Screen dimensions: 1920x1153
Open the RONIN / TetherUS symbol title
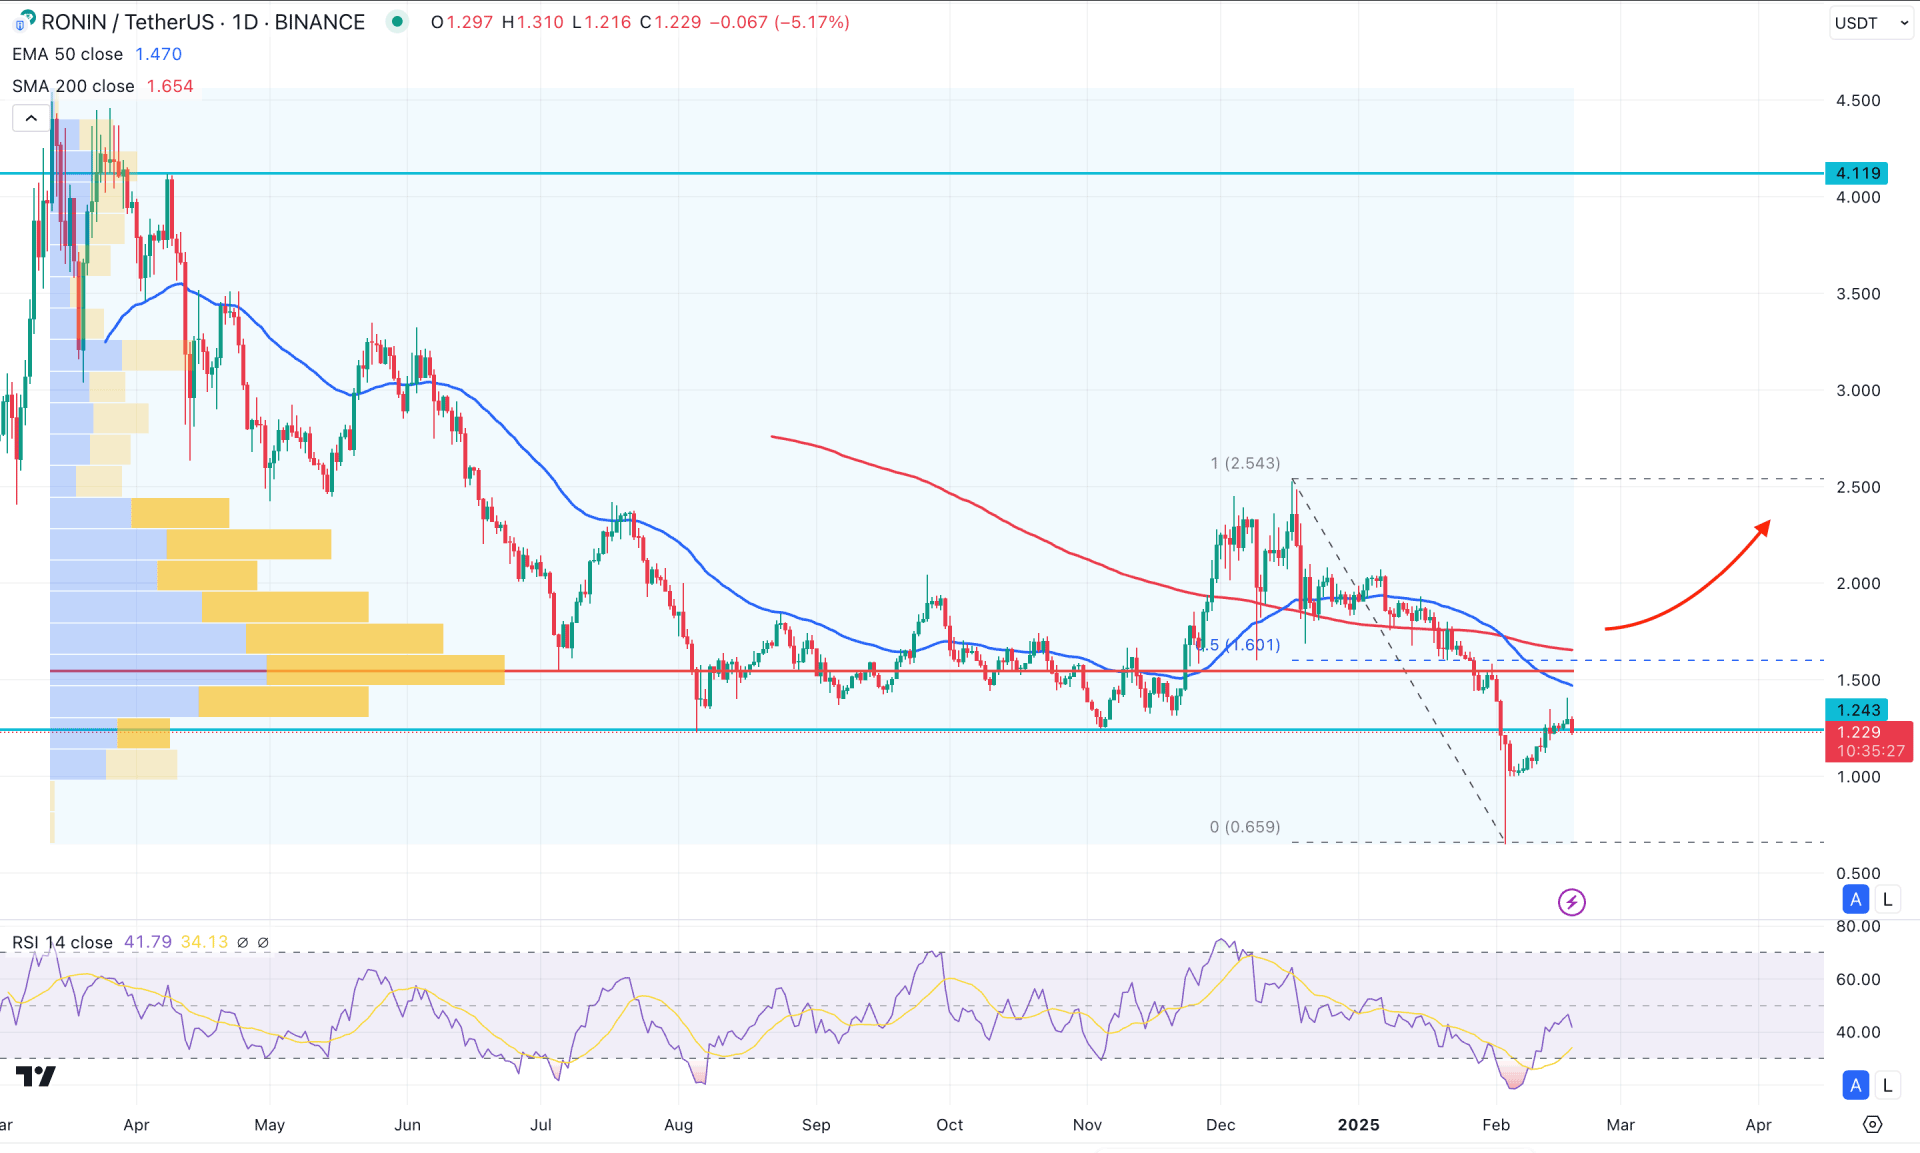click(x=203, y=22)
